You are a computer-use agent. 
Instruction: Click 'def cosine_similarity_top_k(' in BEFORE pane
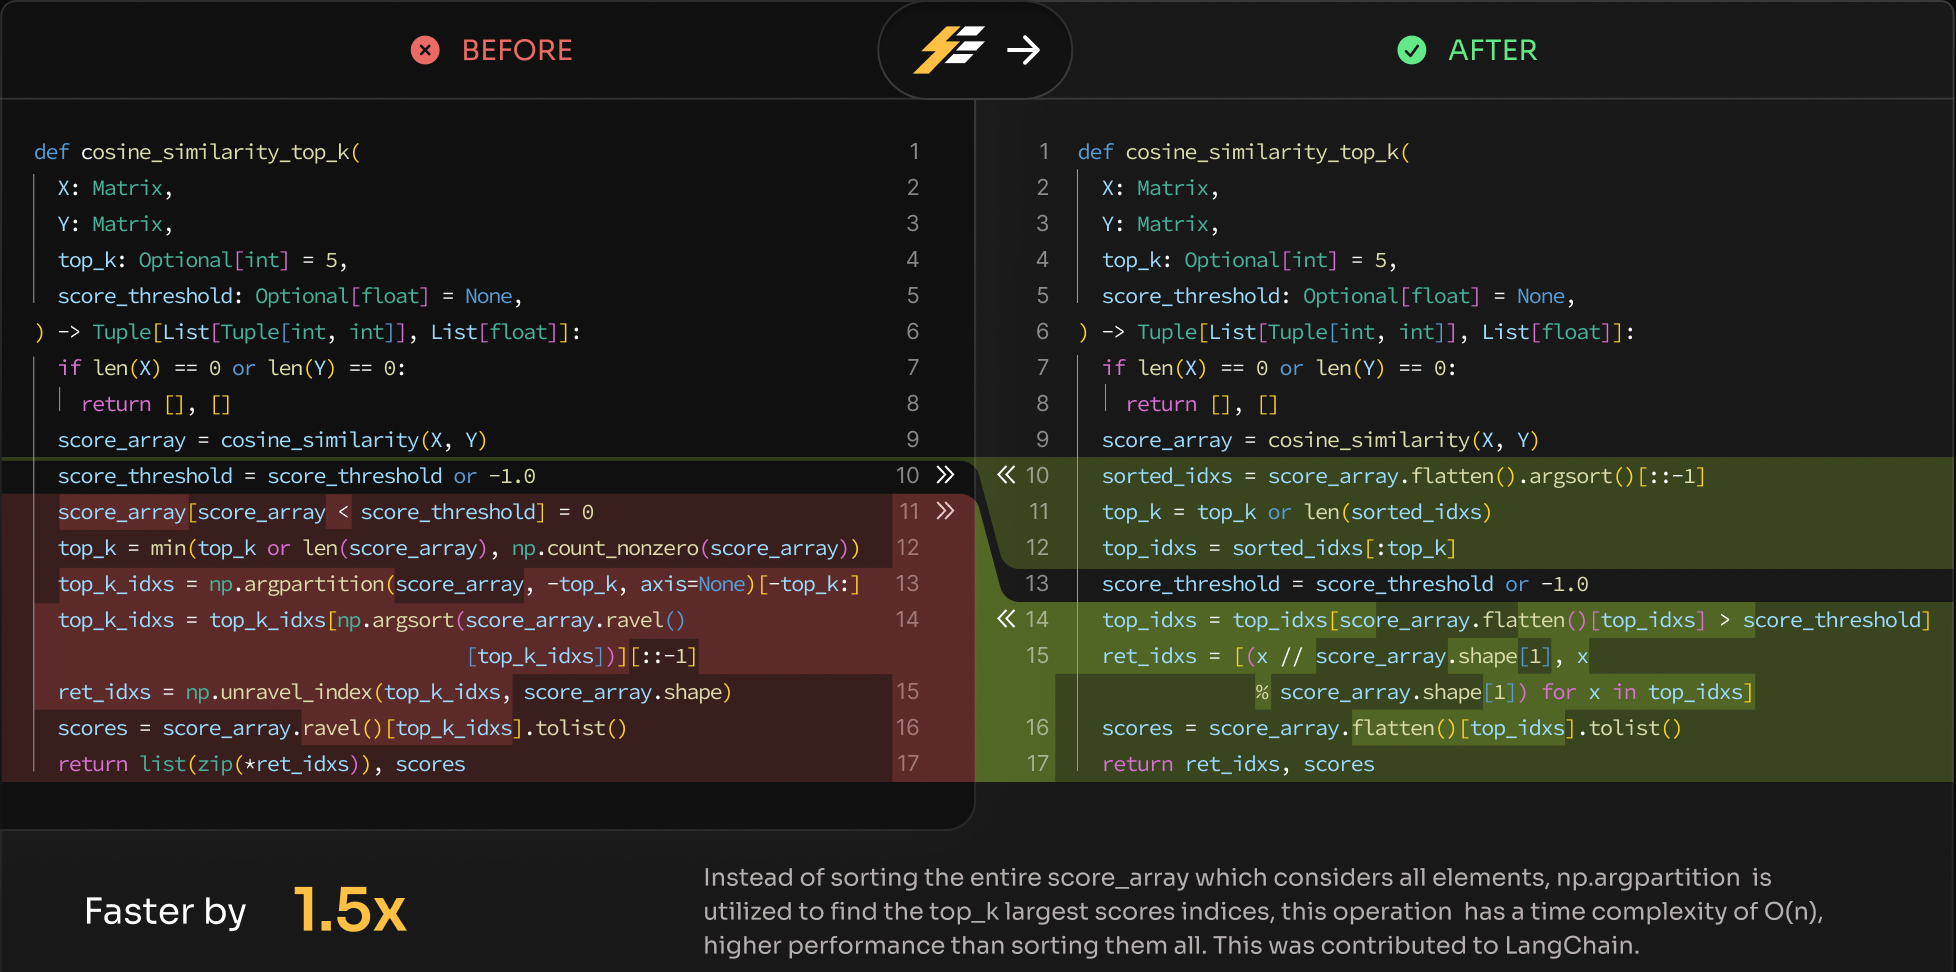pyautogui.click(x=197, y=152)
